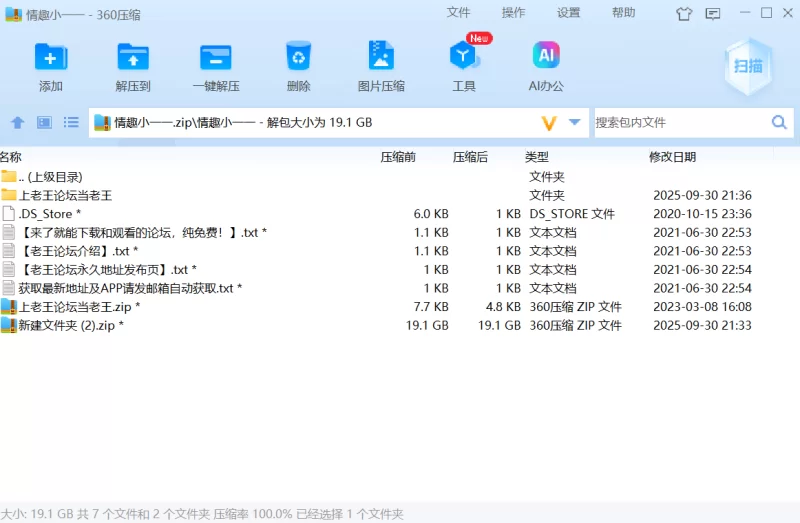Launch the AI办公 feature
Image resolution: width=800 pixels, height=523 pixels.
click(546, 57)
